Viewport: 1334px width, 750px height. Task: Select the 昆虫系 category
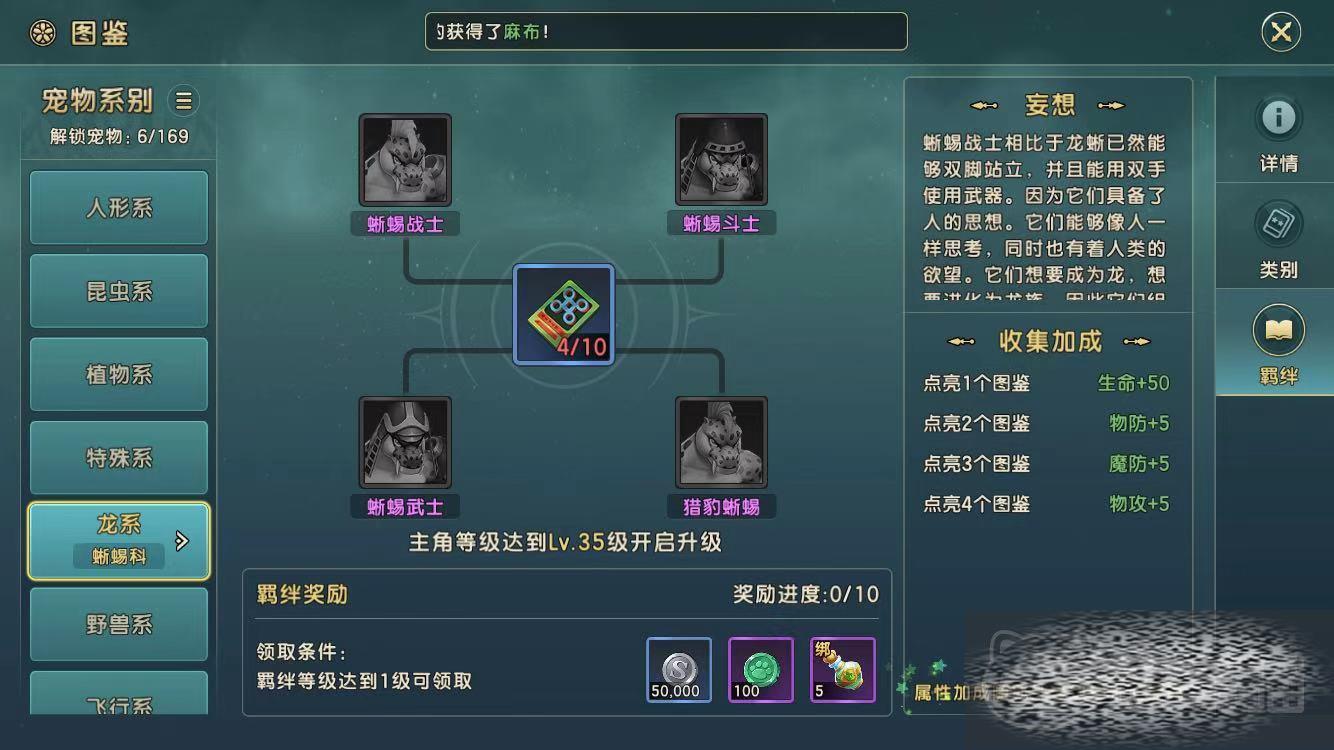(x=119, y=291)
